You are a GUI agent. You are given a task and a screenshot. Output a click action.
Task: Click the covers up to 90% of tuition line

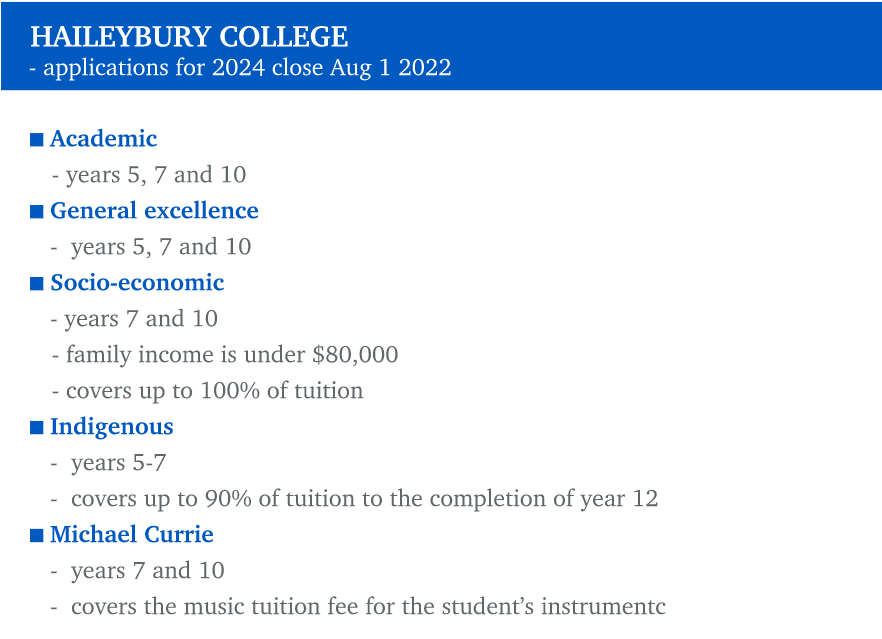coord(354,499)
